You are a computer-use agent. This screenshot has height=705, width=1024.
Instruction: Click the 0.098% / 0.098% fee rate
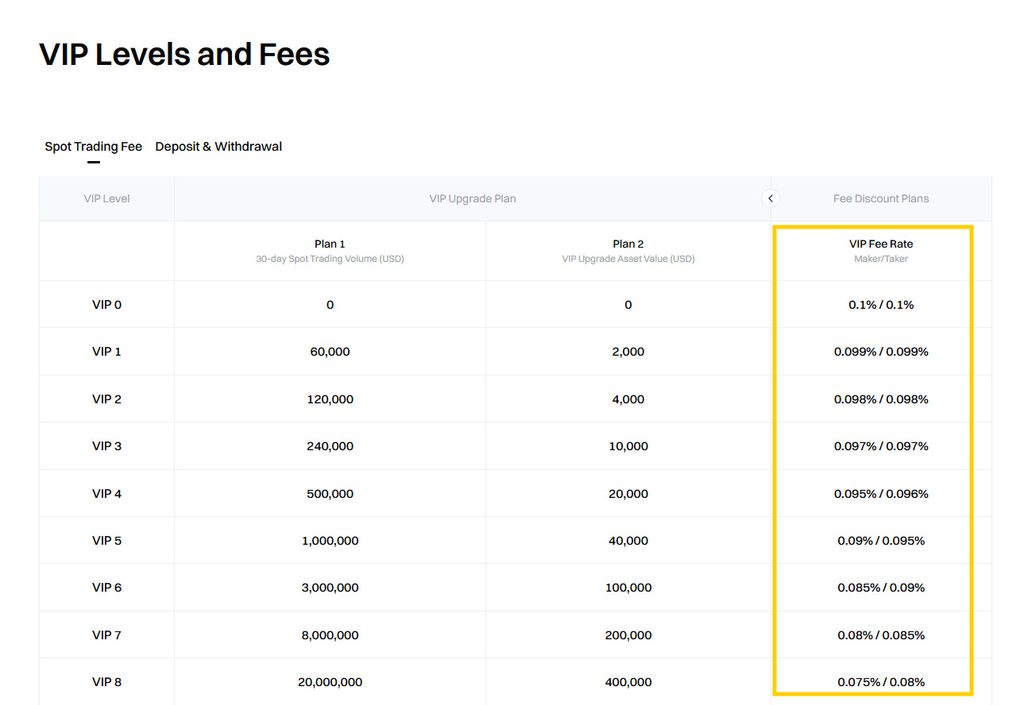[881, 400]
